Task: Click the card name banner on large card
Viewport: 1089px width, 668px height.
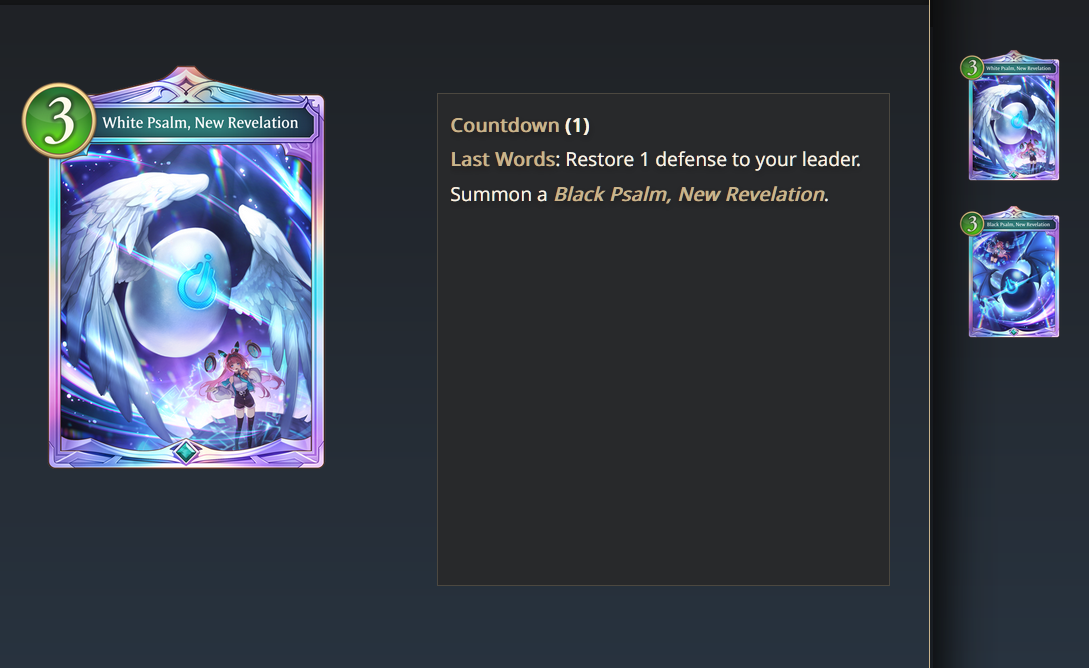Action: 201,123
